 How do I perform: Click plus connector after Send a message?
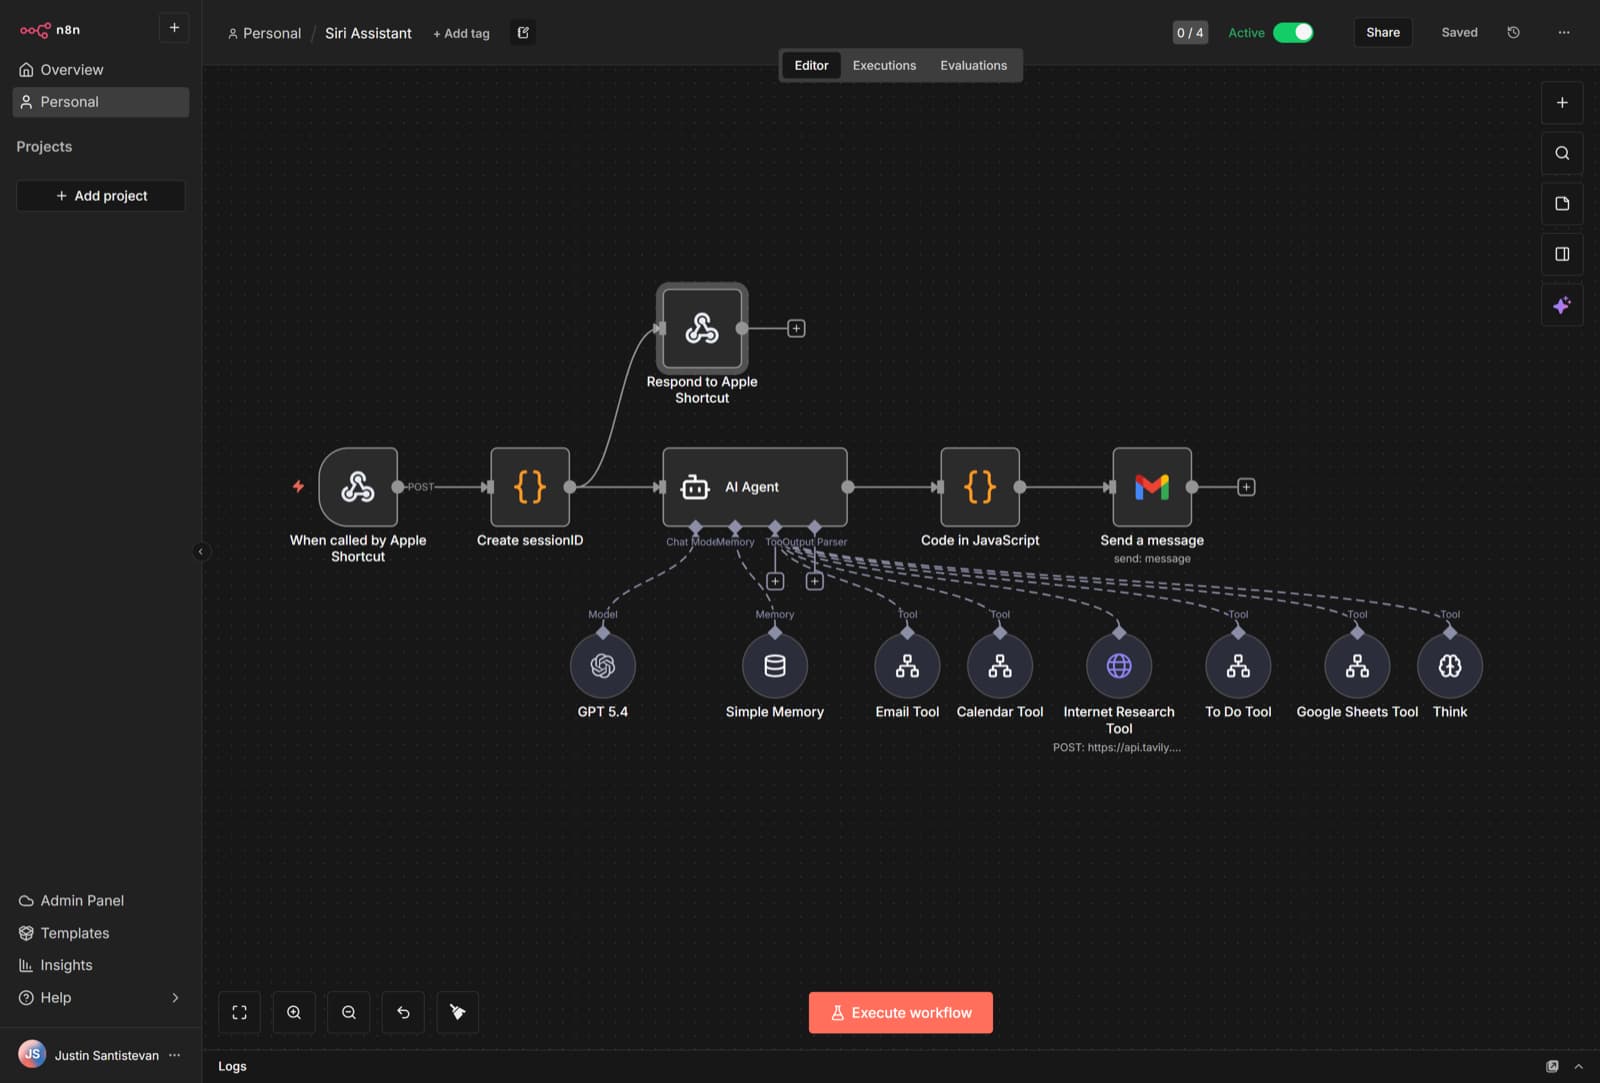[x=1246, y=487]
